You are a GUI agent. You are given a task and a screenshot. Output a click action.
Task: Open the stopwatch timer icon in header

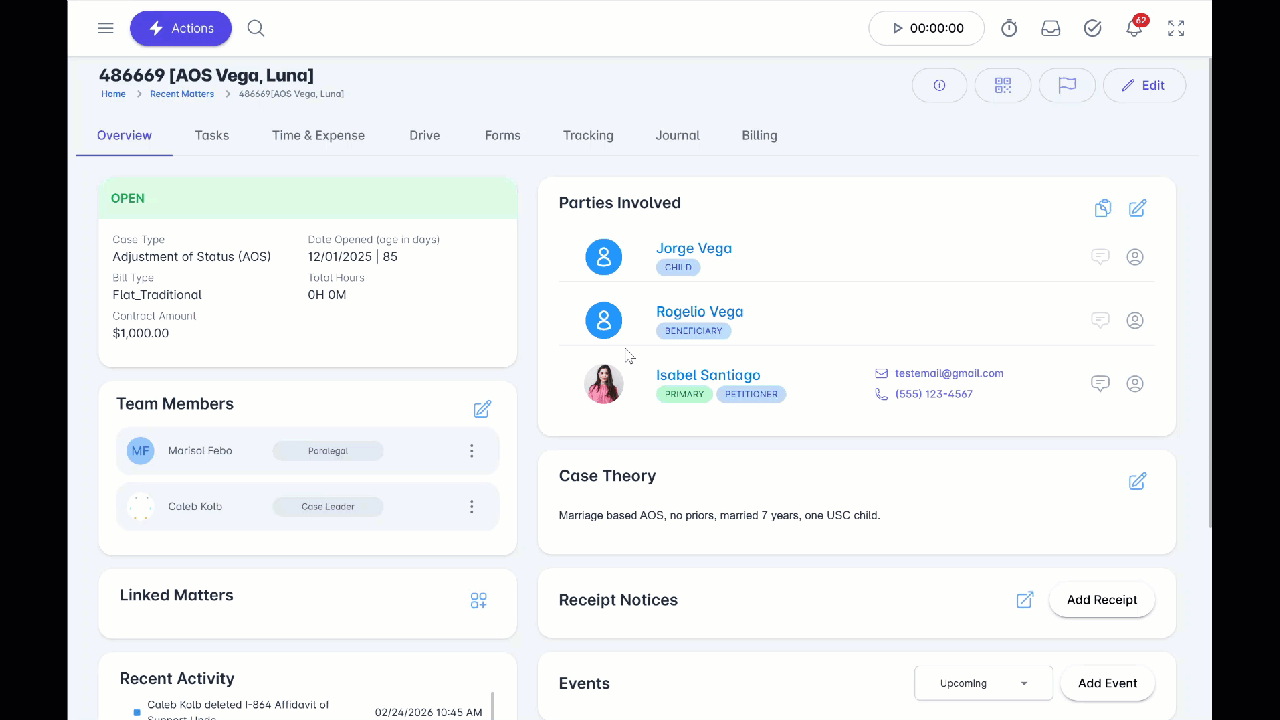pyautogui.click(x=1009, y=28)
